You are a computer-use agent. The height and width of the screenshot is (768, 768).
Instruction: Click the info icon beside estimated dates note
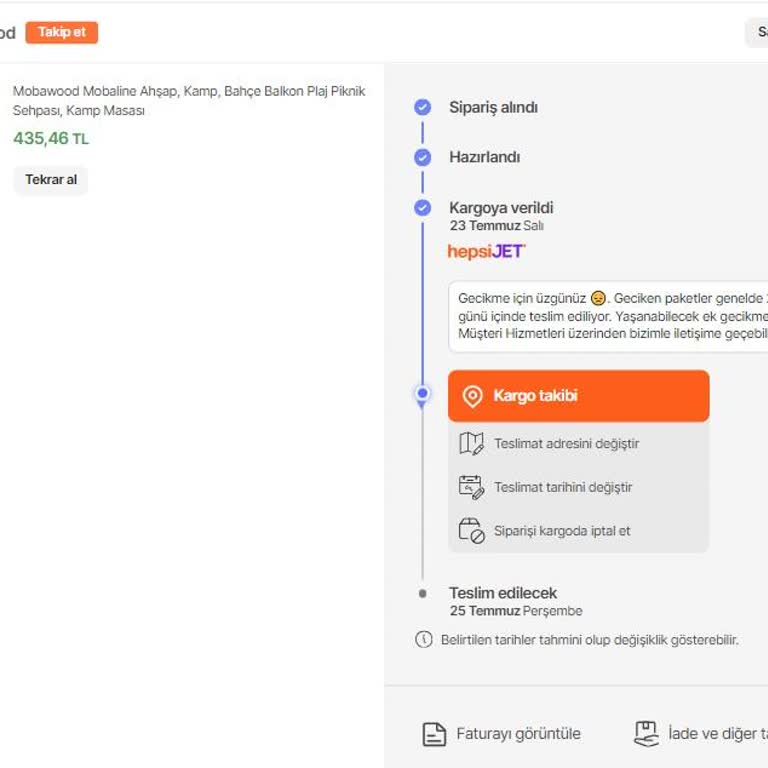point(424,640)
